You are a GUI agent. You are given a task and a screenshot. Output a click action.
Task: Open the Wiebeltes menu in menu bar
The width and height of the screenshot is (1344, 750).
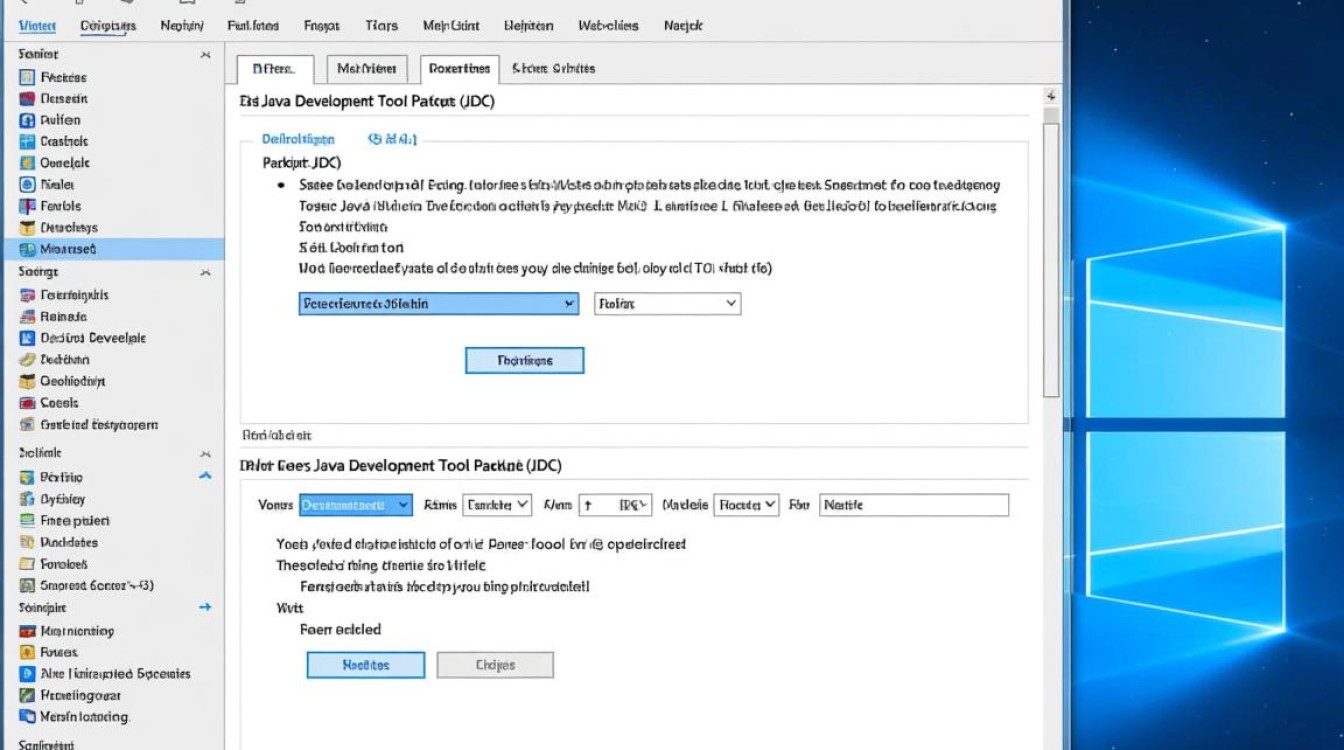click(x=608, y=26)
